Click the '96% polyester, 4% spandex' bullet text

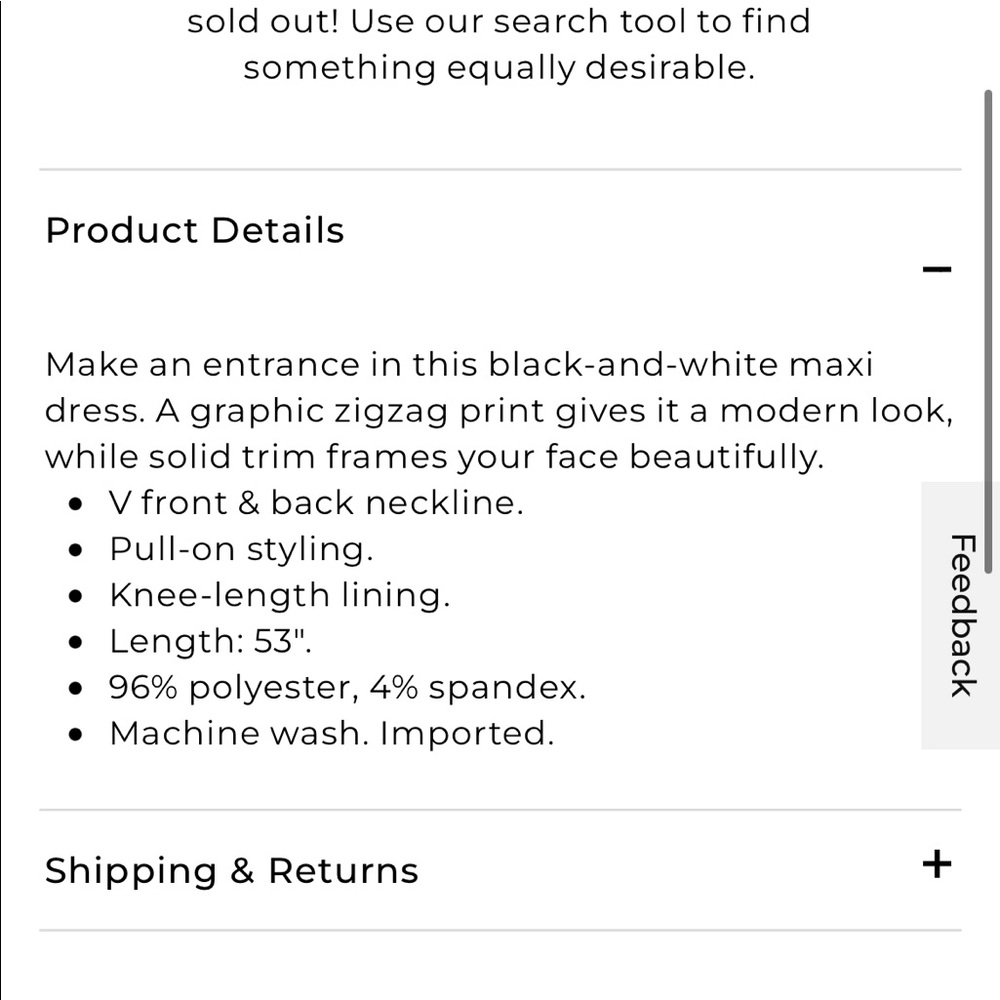[347, 688]
